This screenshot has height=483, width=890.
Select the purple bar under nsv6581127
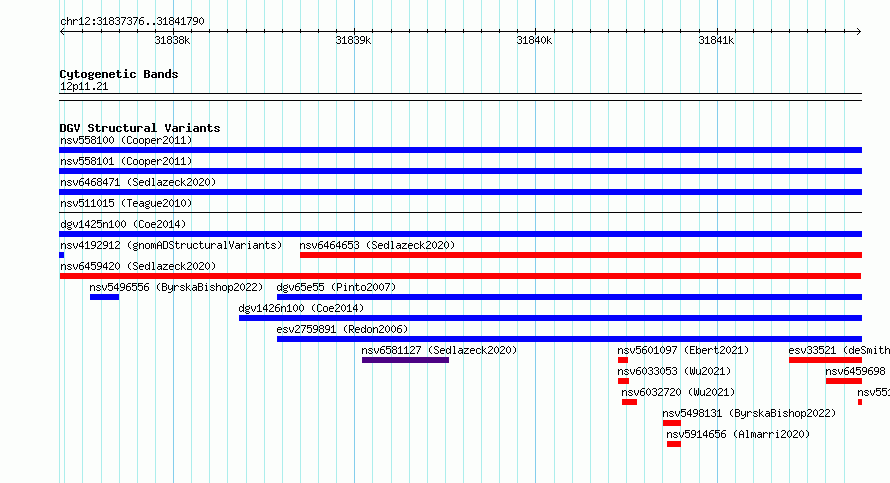(x=405, y=360)
